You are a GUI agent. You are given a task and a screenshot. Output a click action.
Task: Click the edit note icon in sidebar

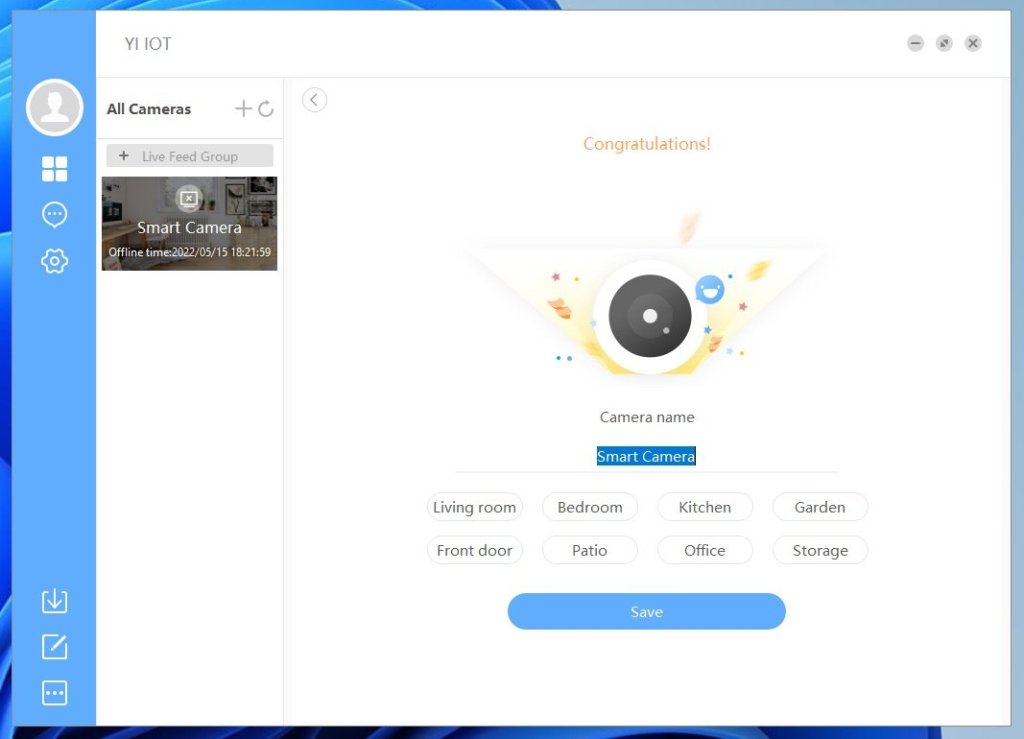pos(54,647)
